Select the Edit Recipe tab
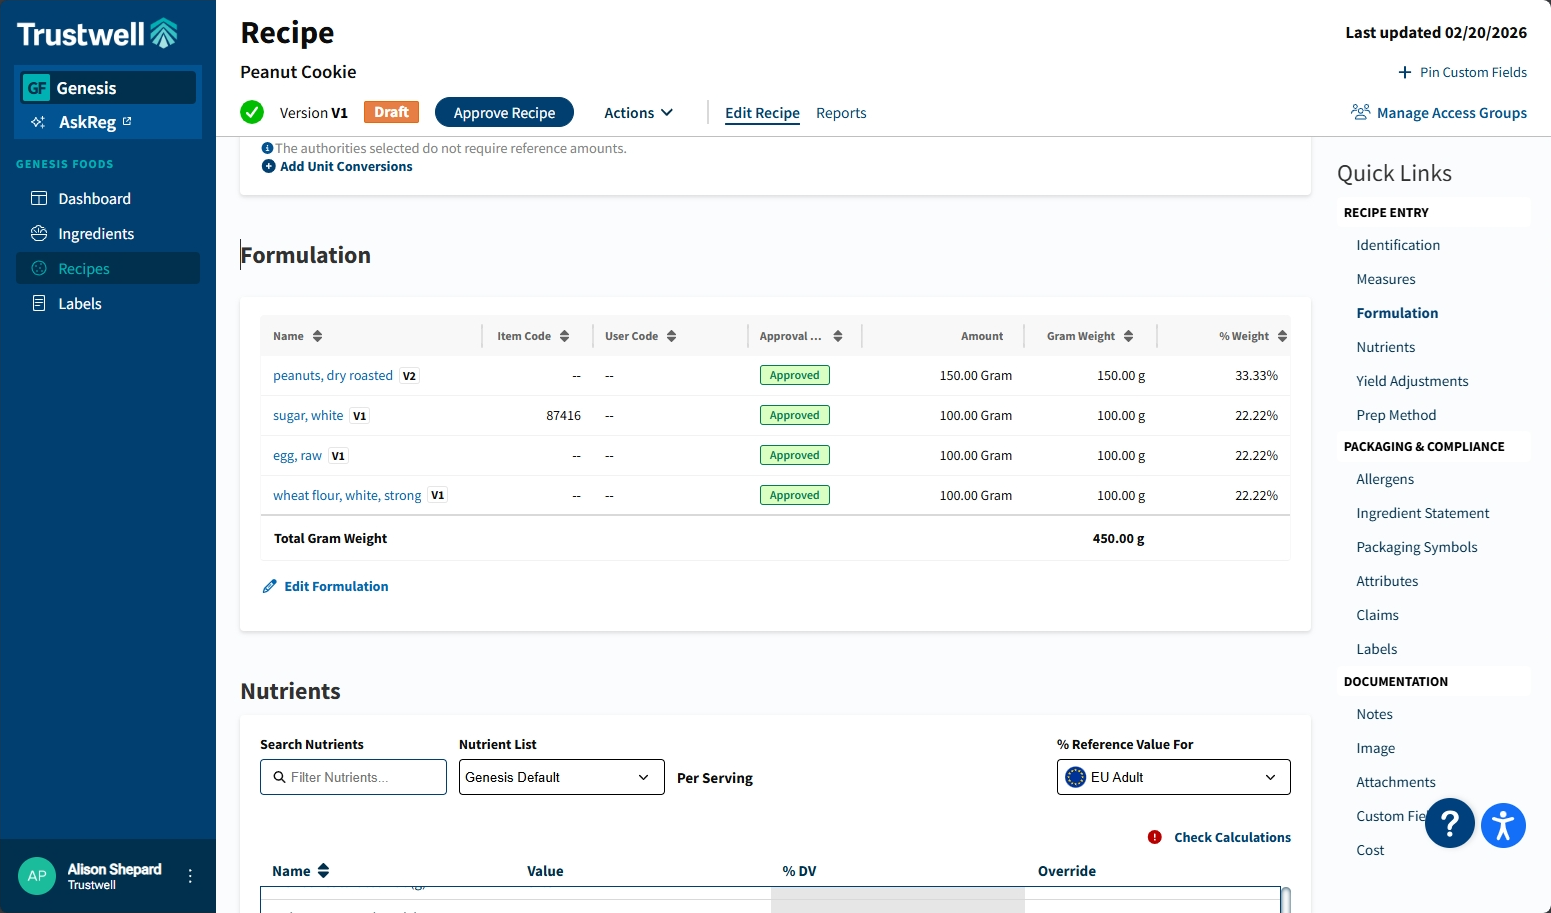 click(x=762, y=113)
